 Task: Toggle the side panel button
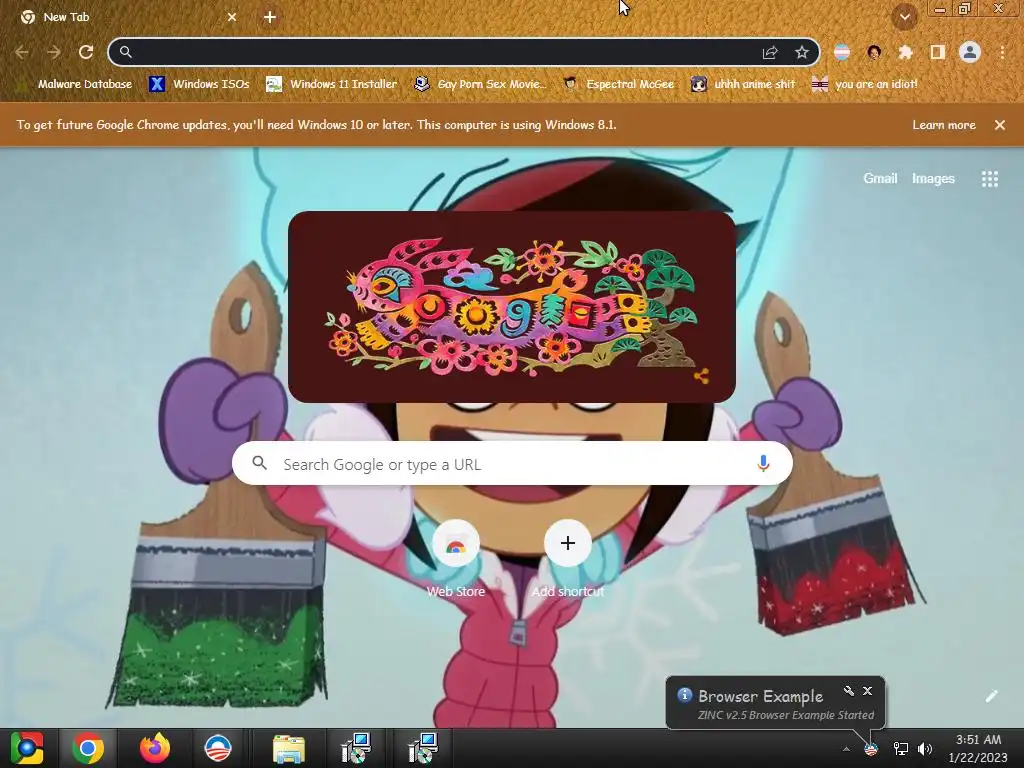pos(937,52)
